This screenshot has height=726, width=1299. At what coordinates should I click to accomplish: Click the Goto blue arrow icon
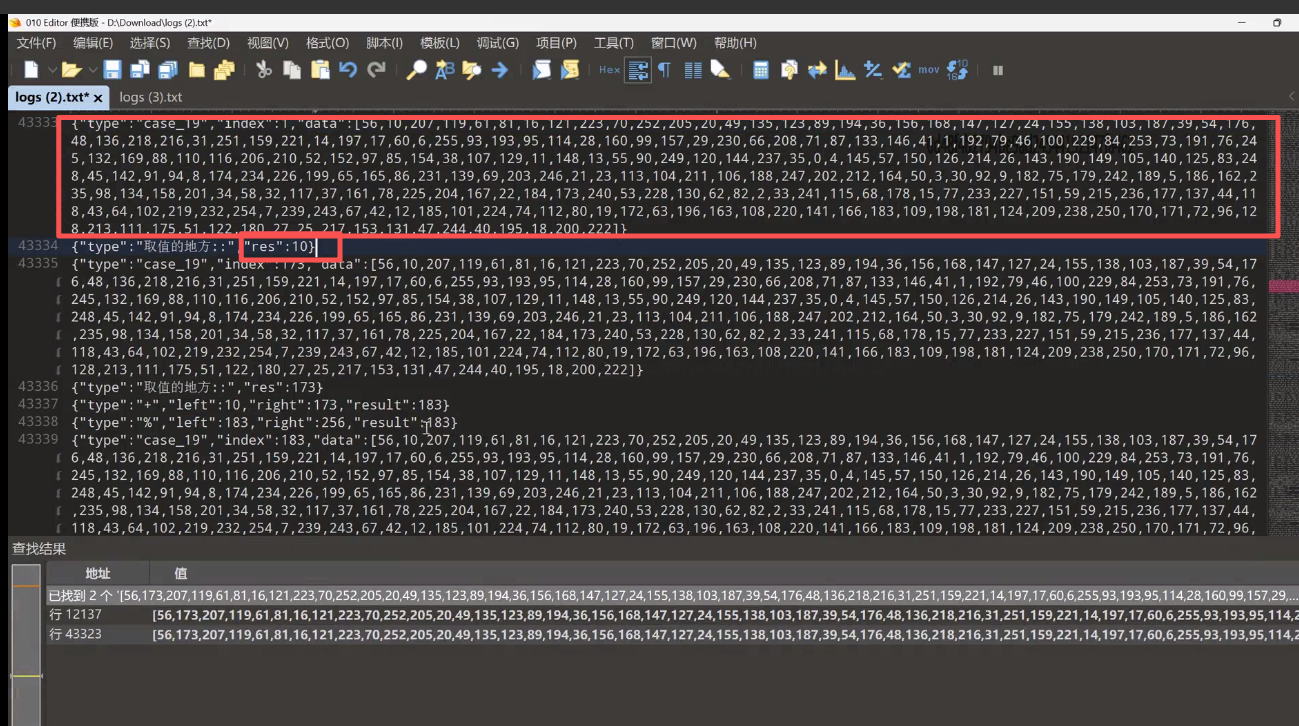499,70
